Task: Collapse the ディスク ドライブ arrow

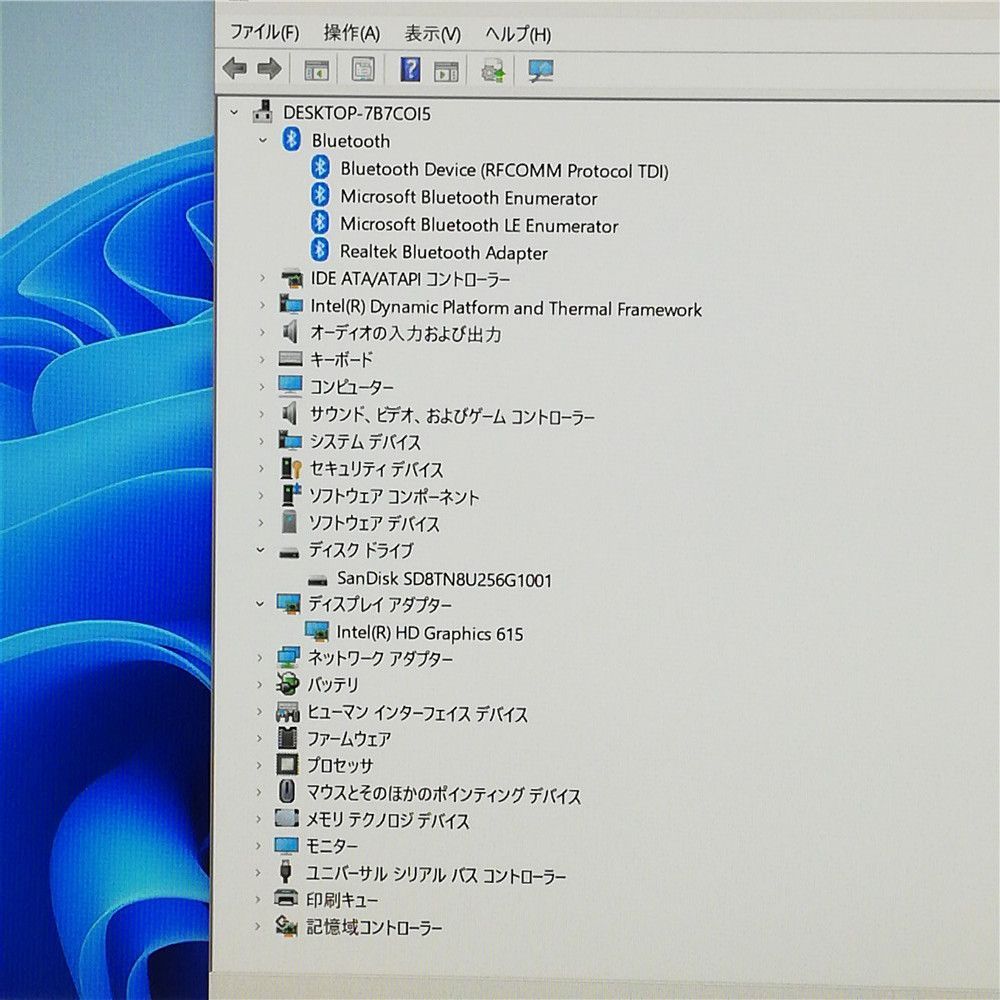Action: pyautogui.click(x=260, y=550)
